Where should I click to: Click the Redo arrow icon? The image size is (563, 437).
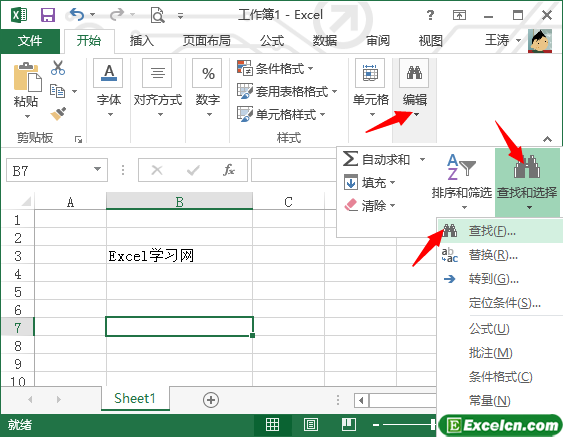117,15
